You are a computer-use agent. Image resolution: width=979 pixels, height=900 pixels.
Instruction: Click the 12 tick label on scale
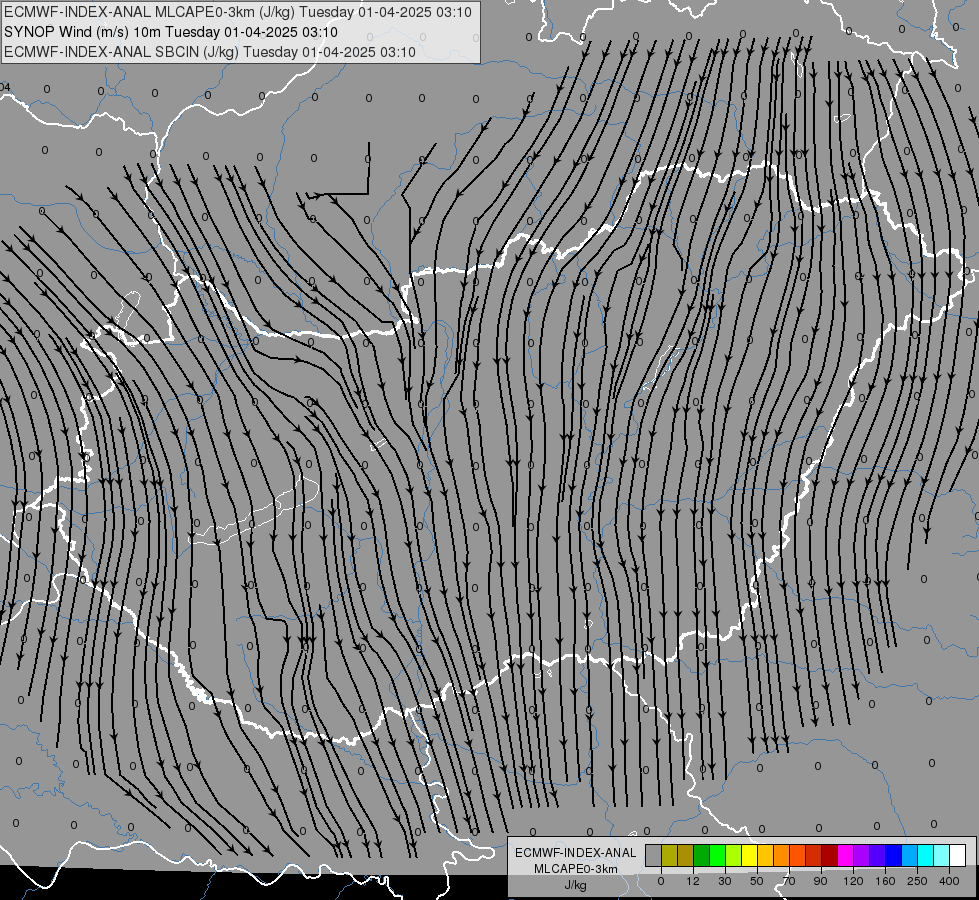[x=693, y=881]
